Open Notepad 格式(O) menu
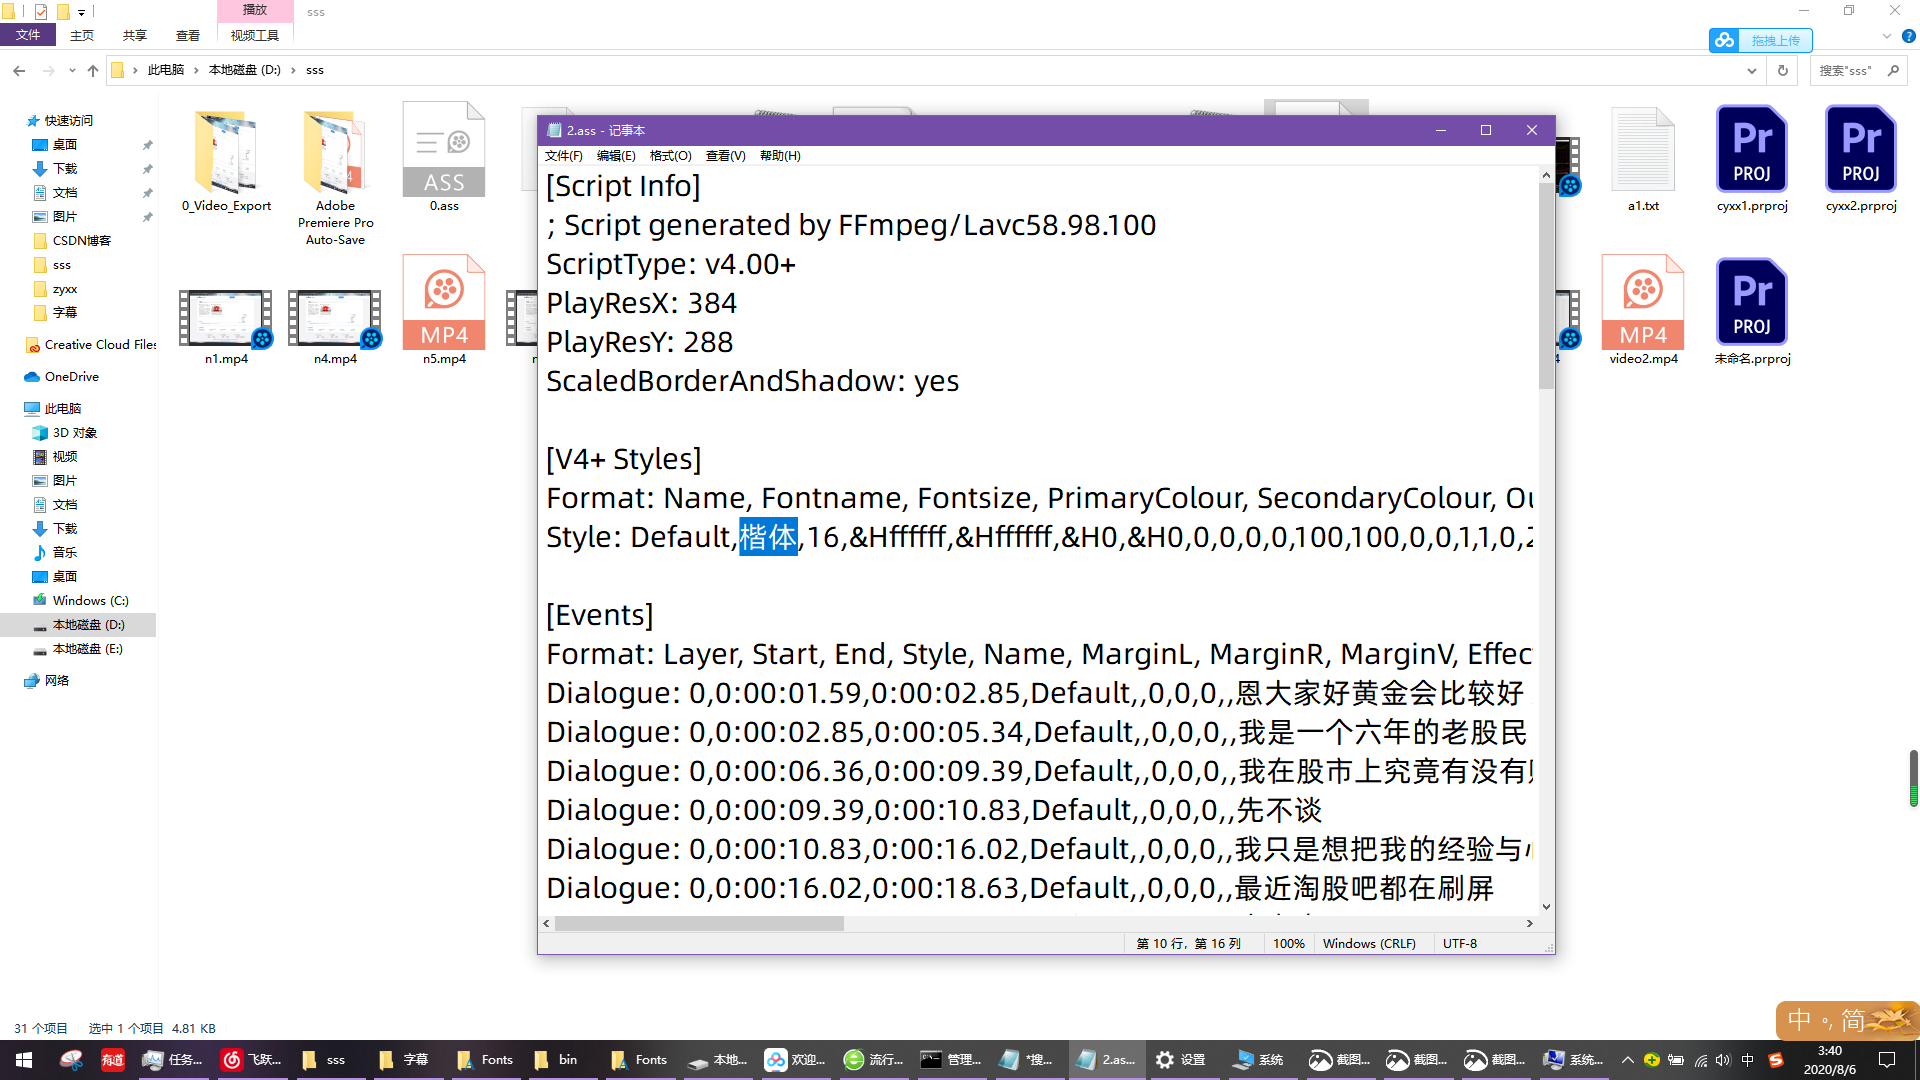Viewport: 1920px width, 1080px height. click(x=670, y=156)
